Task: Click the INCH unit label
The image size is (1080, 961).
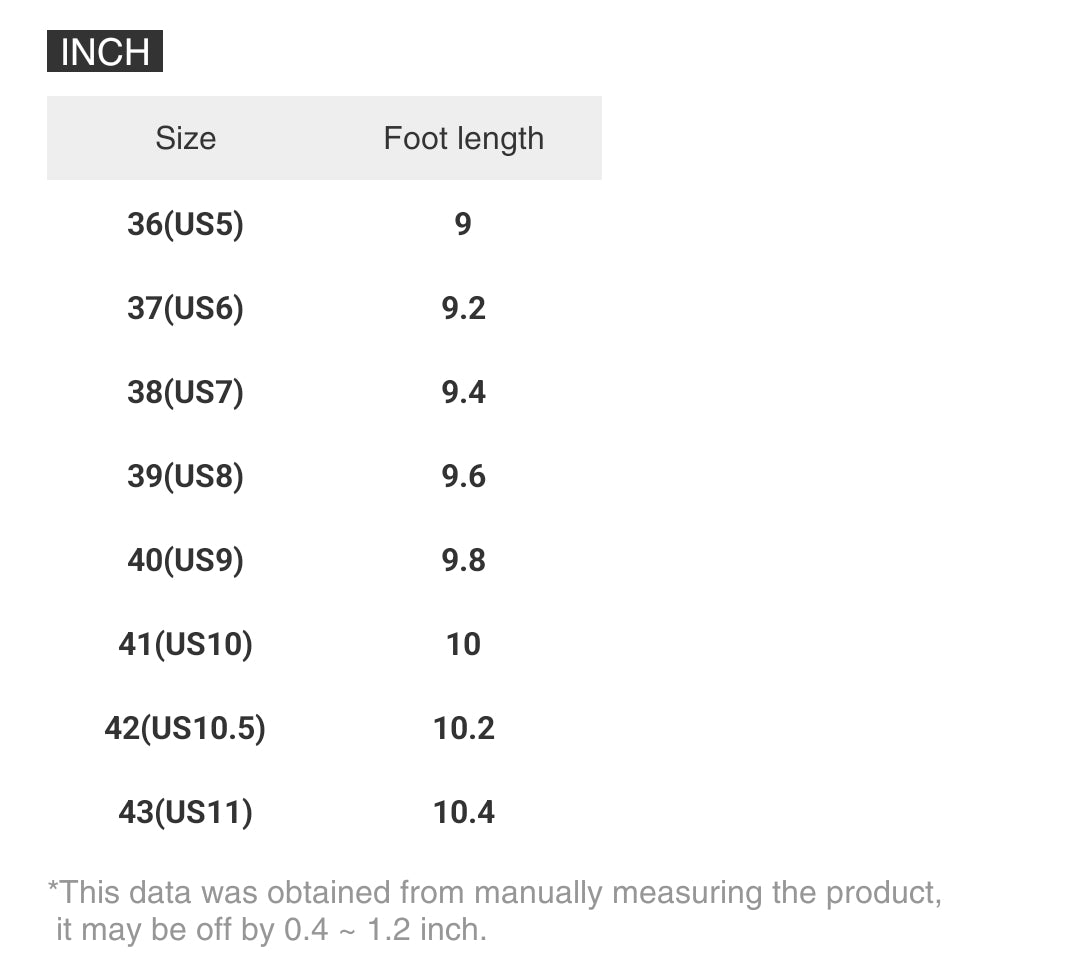Action: coord(105,52)
